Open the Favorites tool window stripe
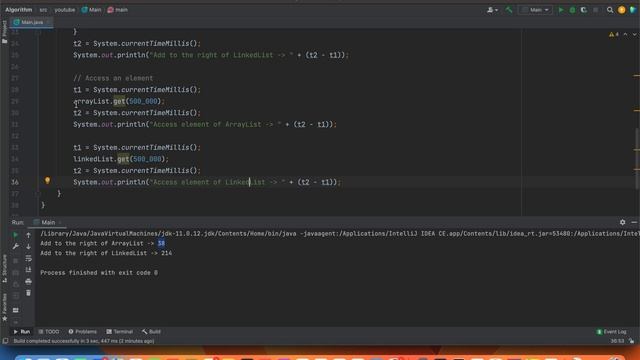640x360 pixels. [x=4, y=307]
